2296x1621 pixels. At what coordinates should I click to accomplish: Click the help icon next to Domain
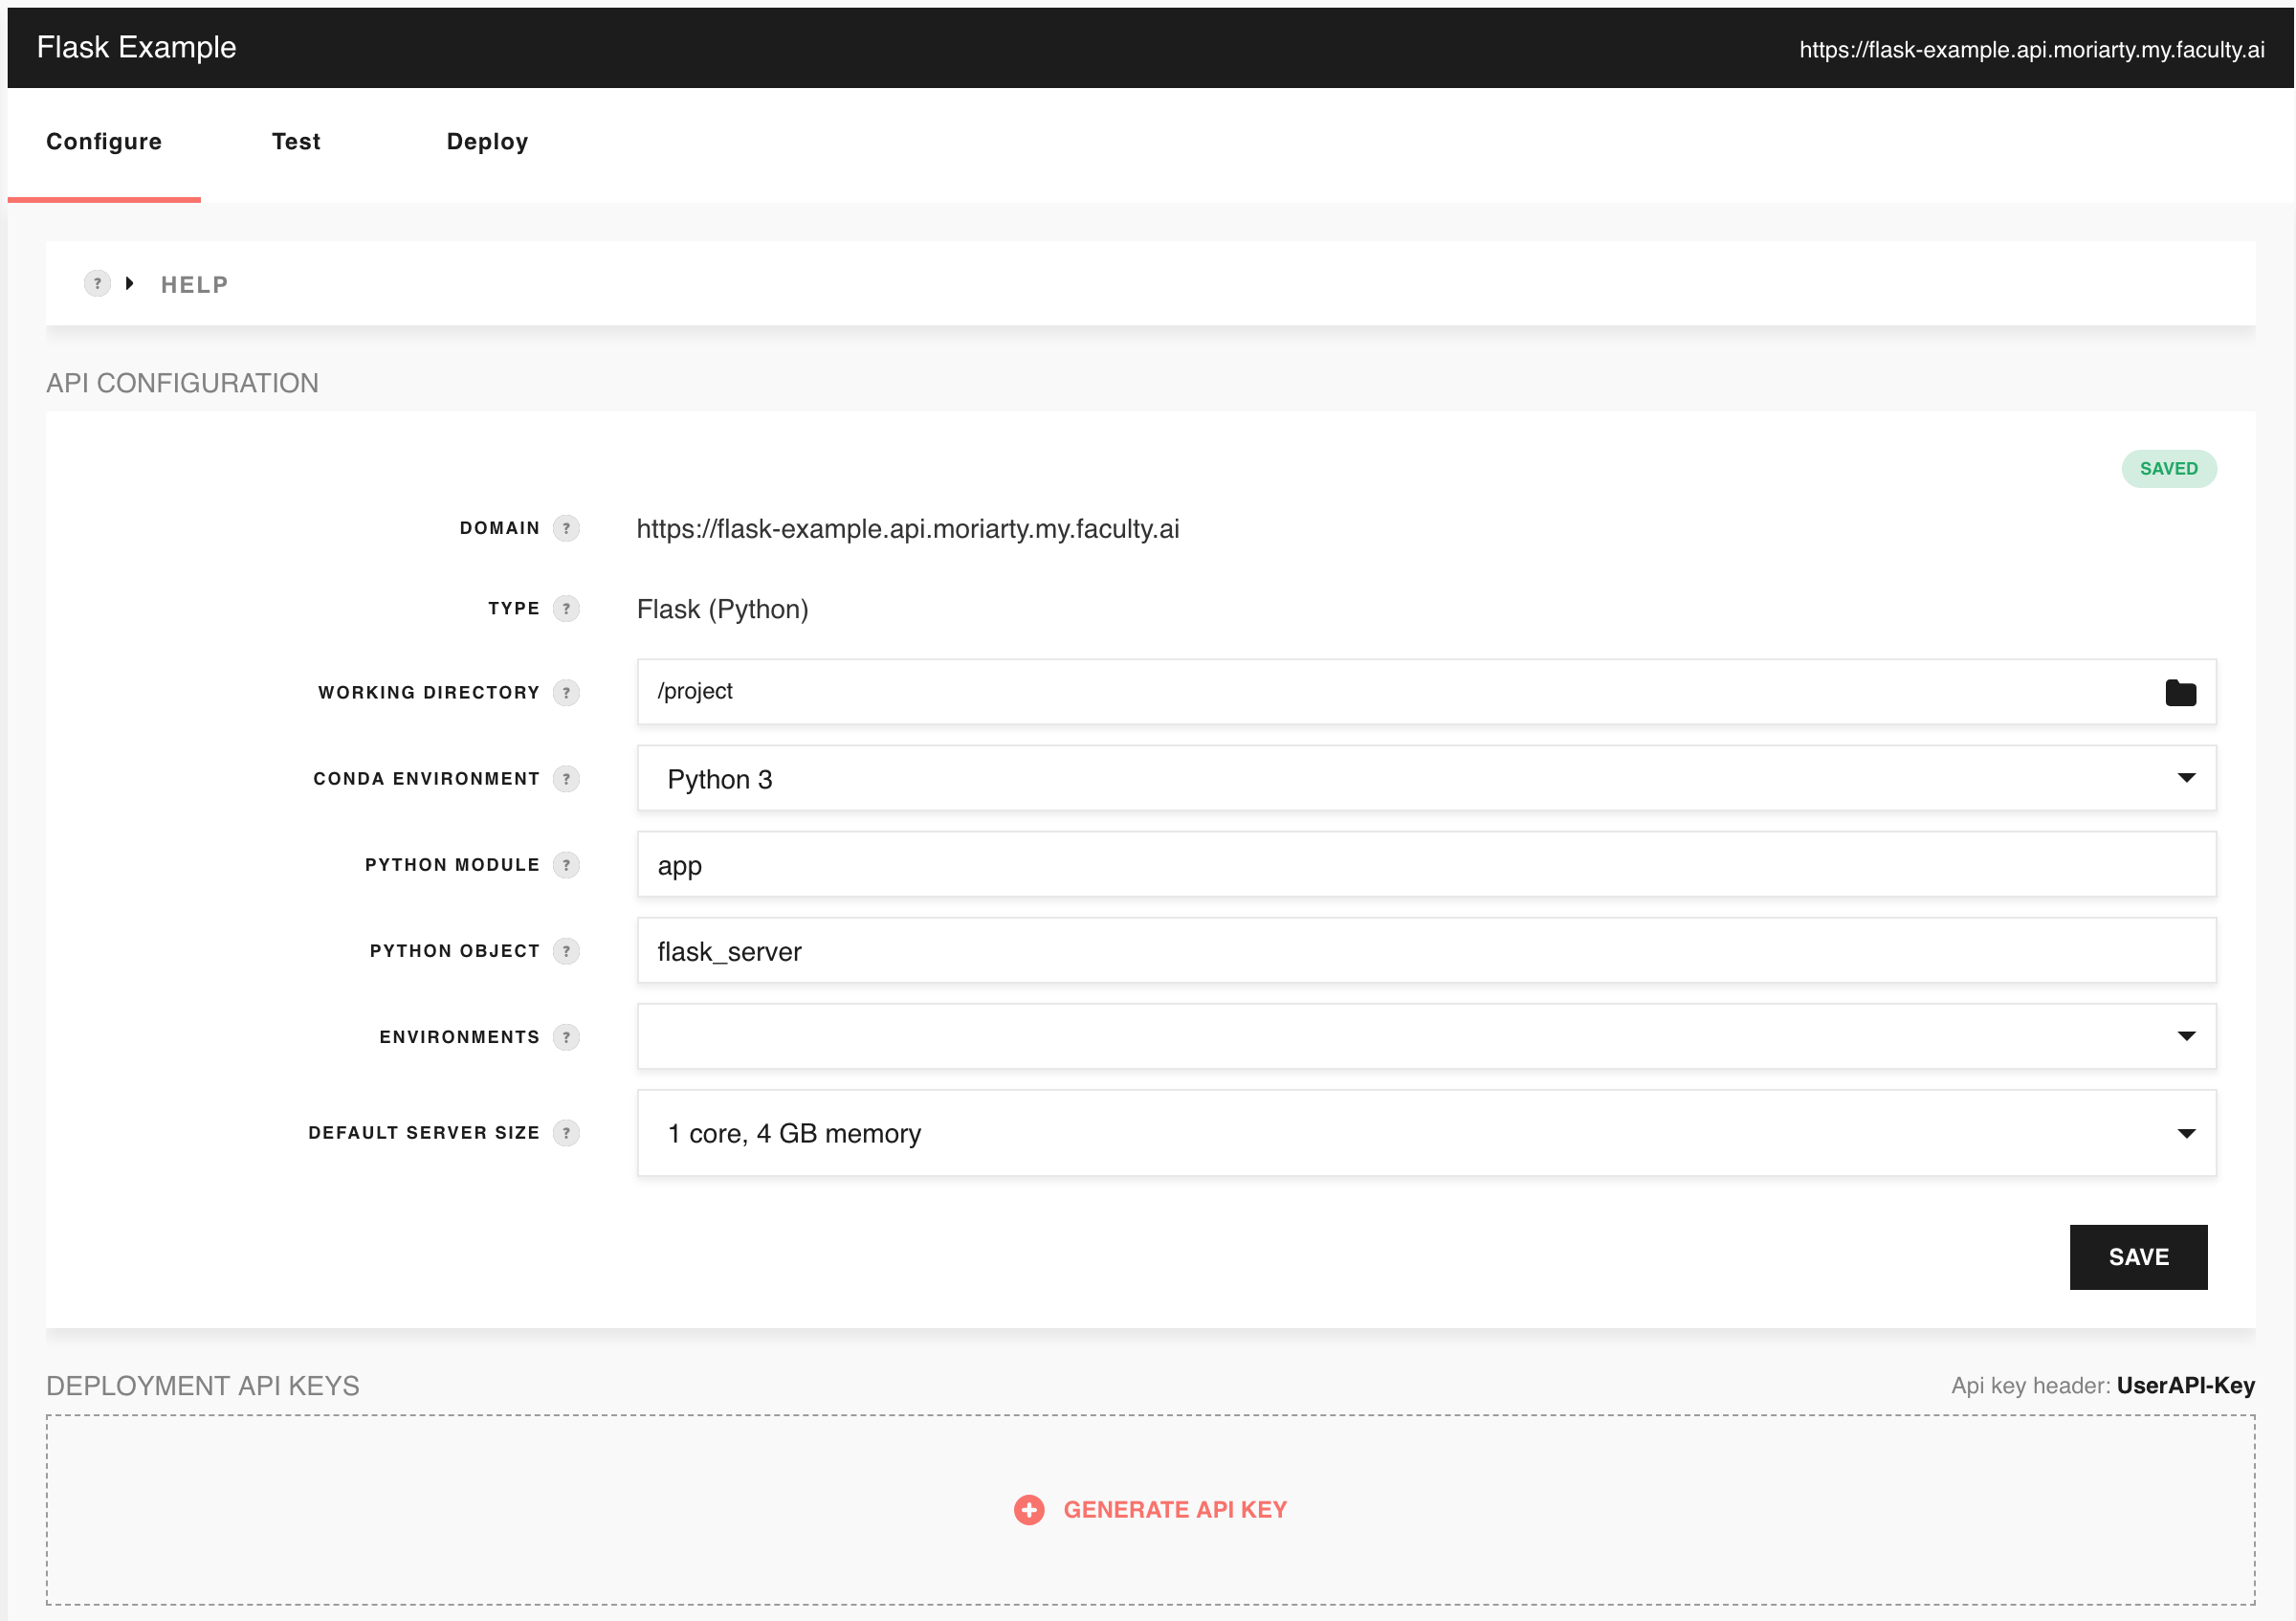(566, 528)
